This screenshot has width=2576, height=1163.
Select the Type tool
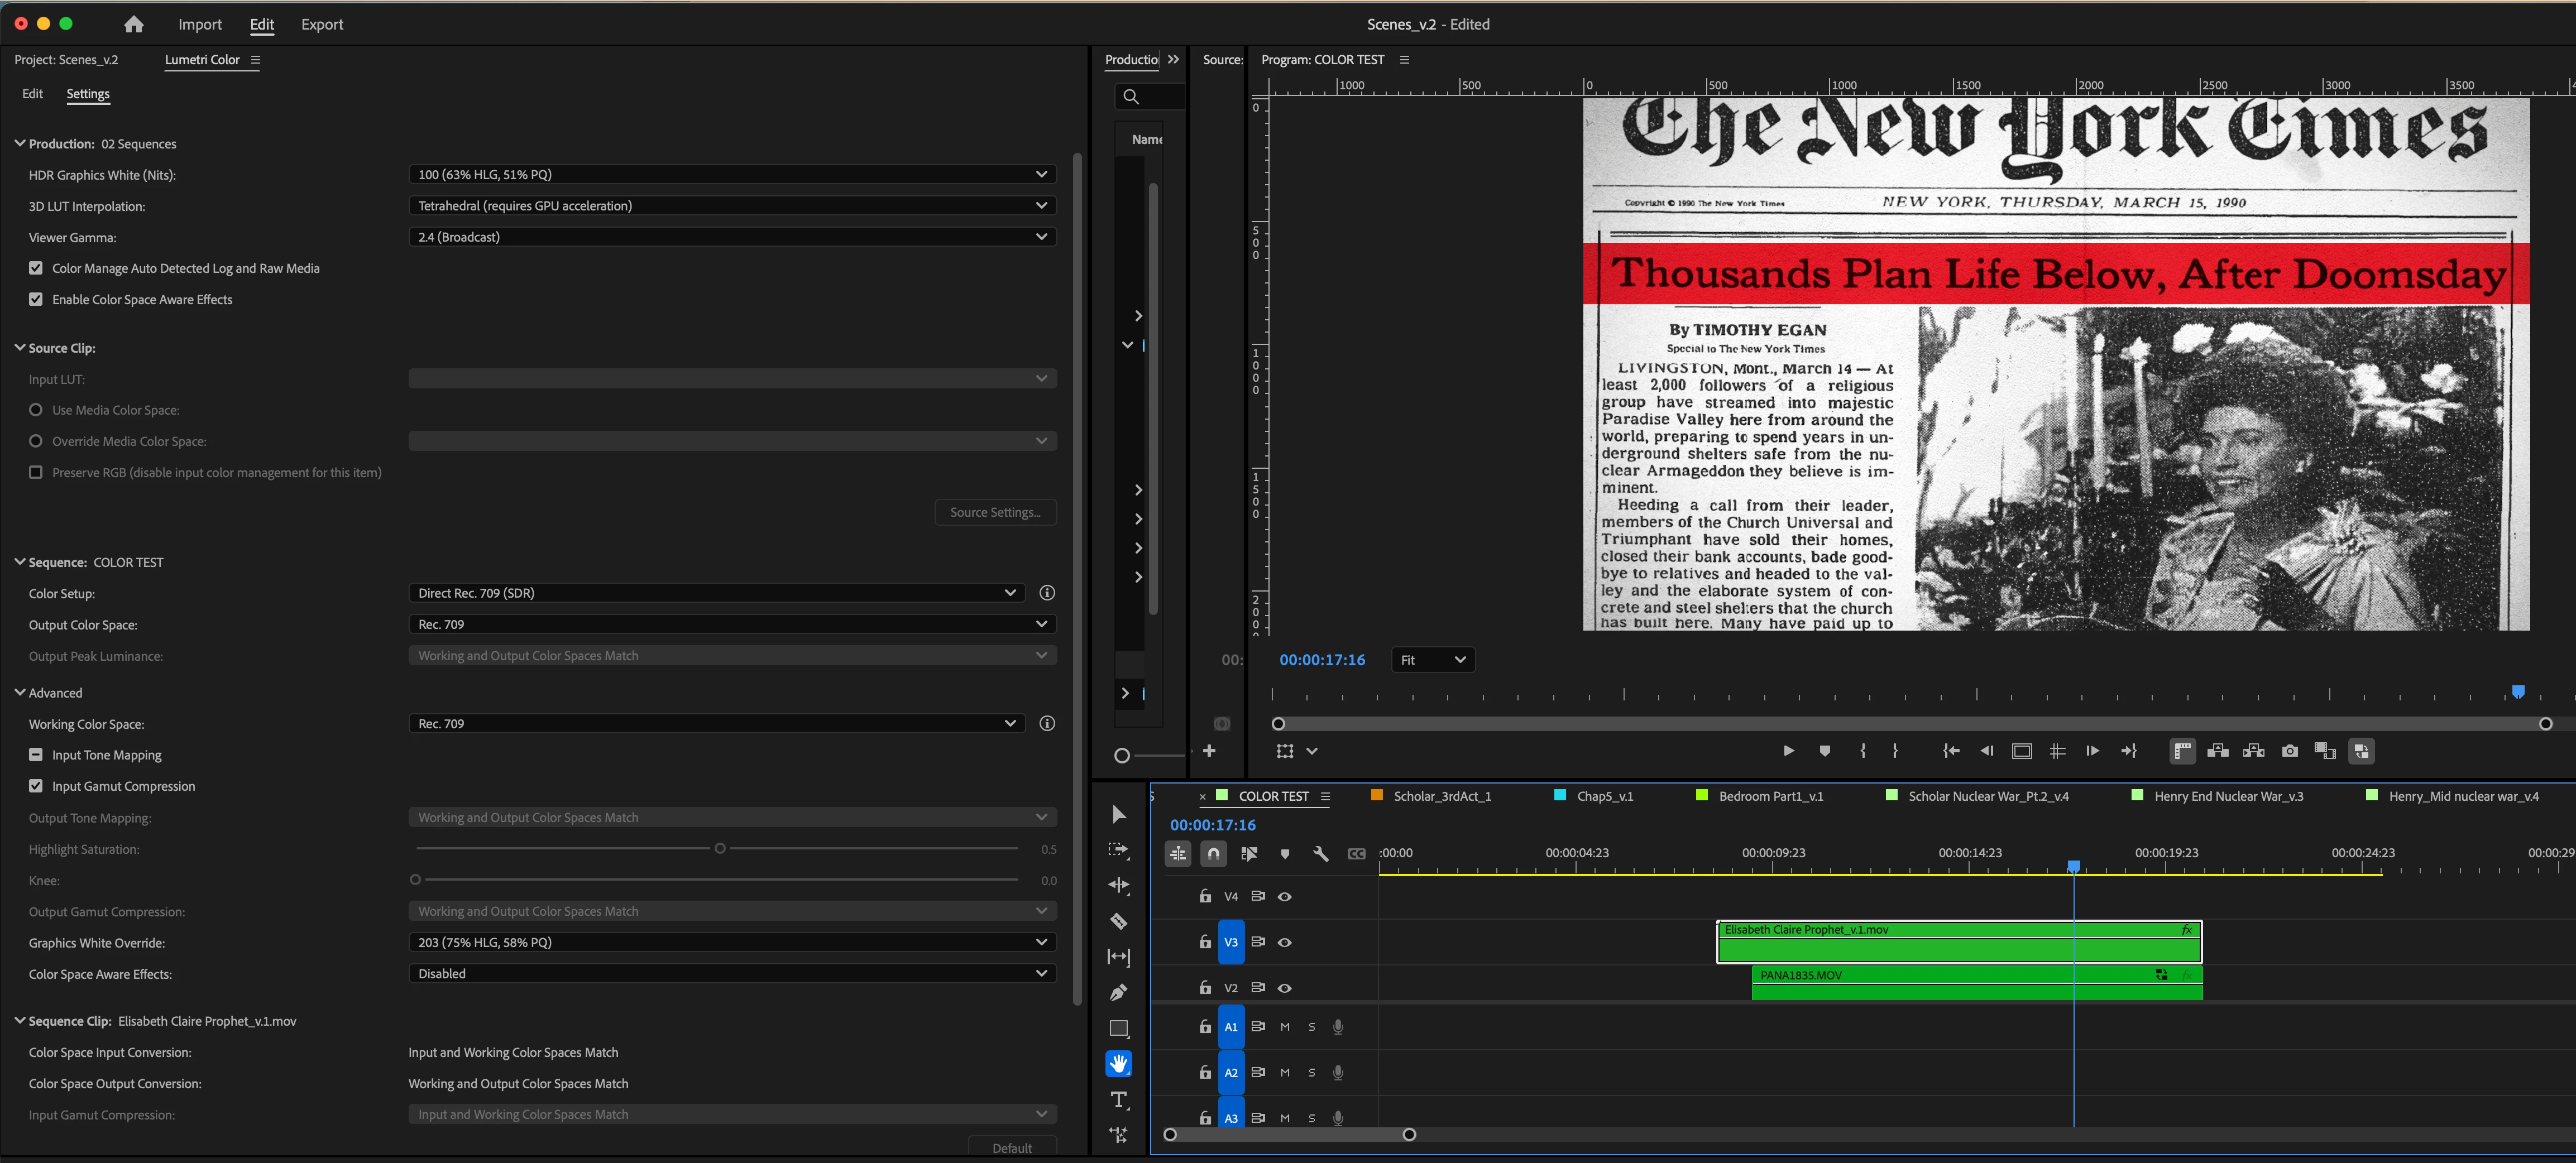pos(1119,1100)
